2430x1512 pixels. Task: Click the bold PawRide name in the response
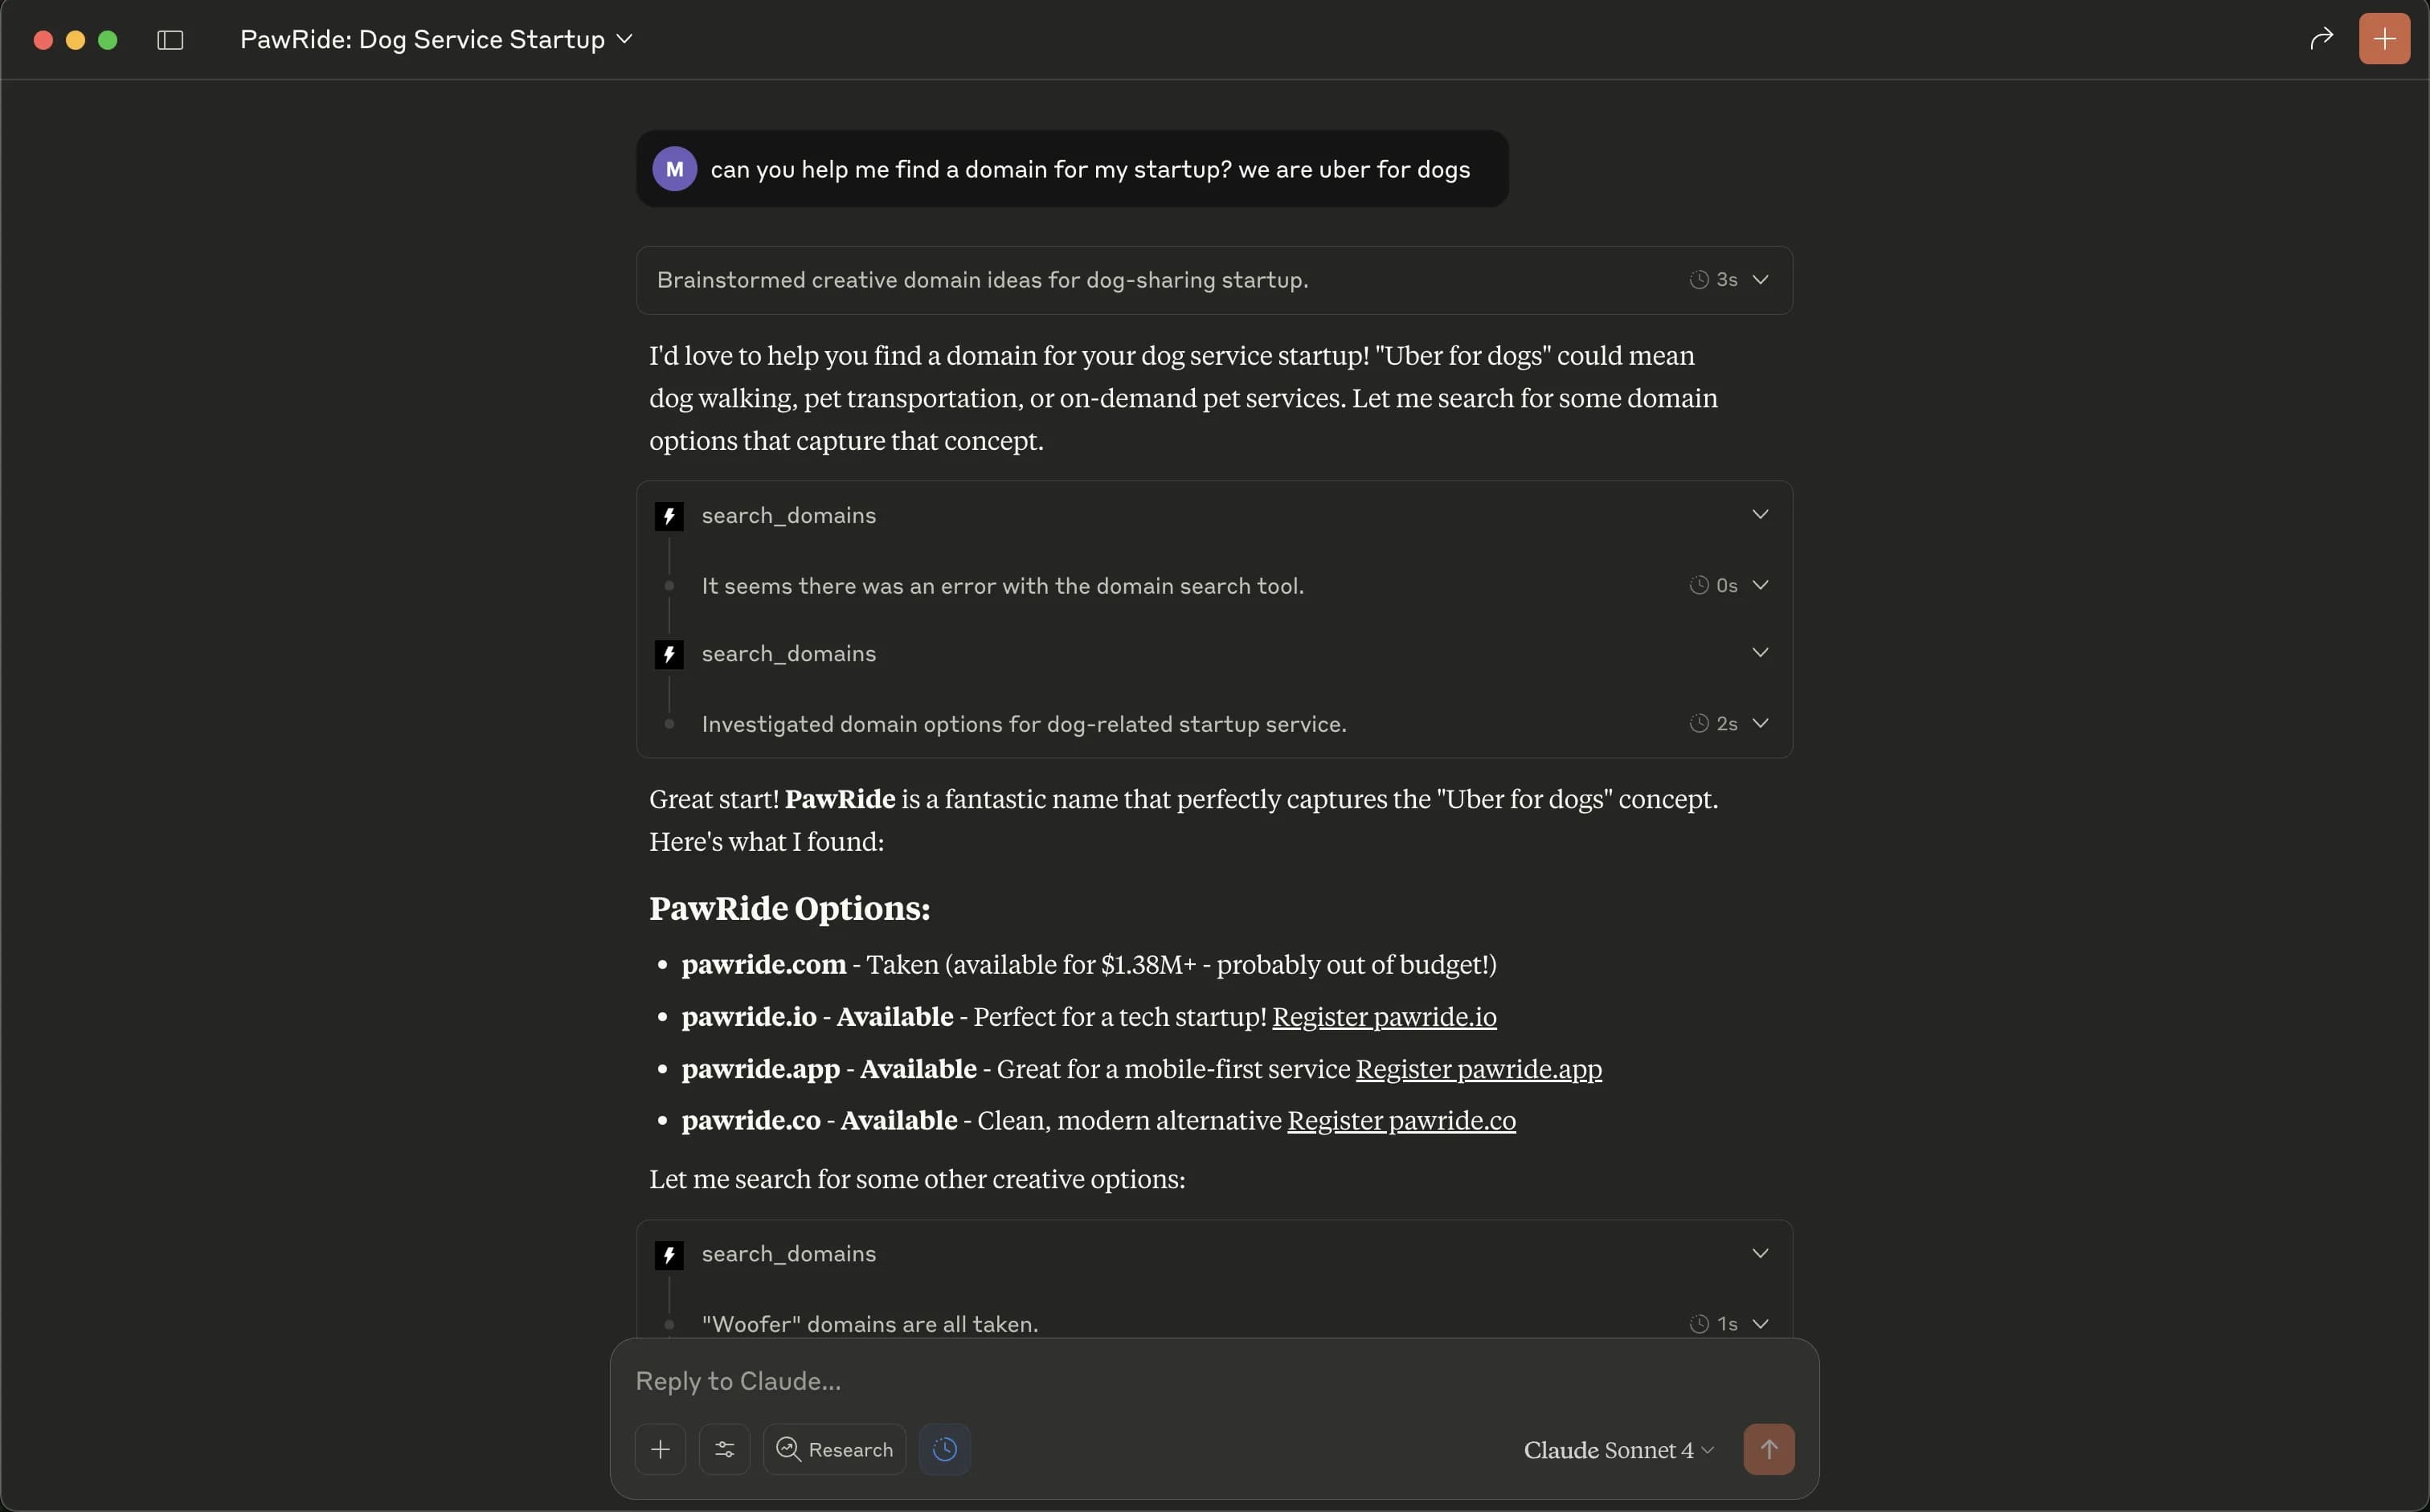(840, 799)
